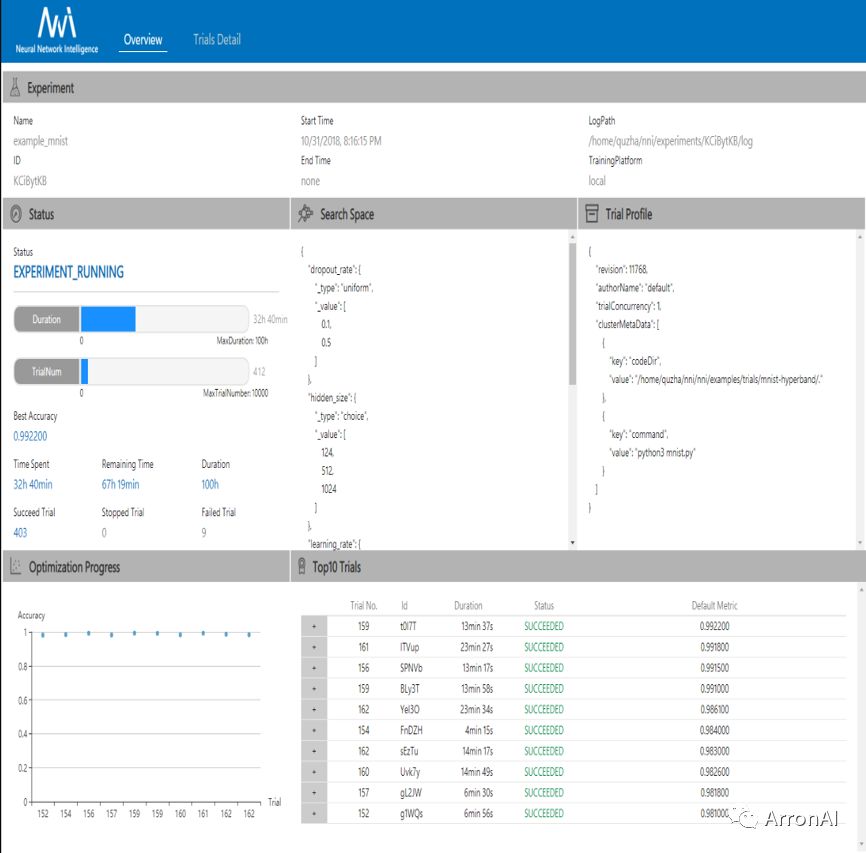Click the Experiment flask icon
Screen dimensions: 866x853
click(15, 88)
